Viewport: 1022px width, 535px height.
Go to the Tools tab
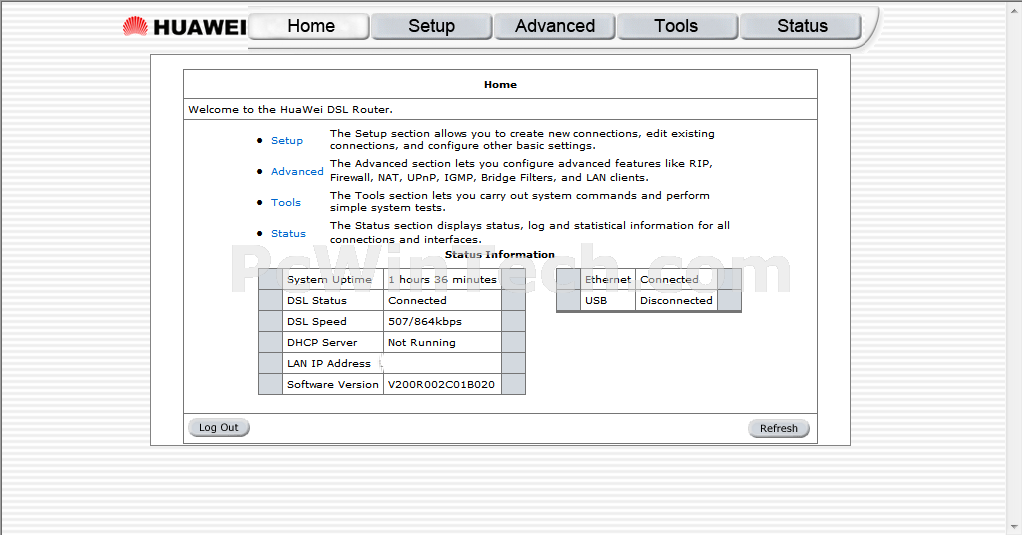pos(677,26)
